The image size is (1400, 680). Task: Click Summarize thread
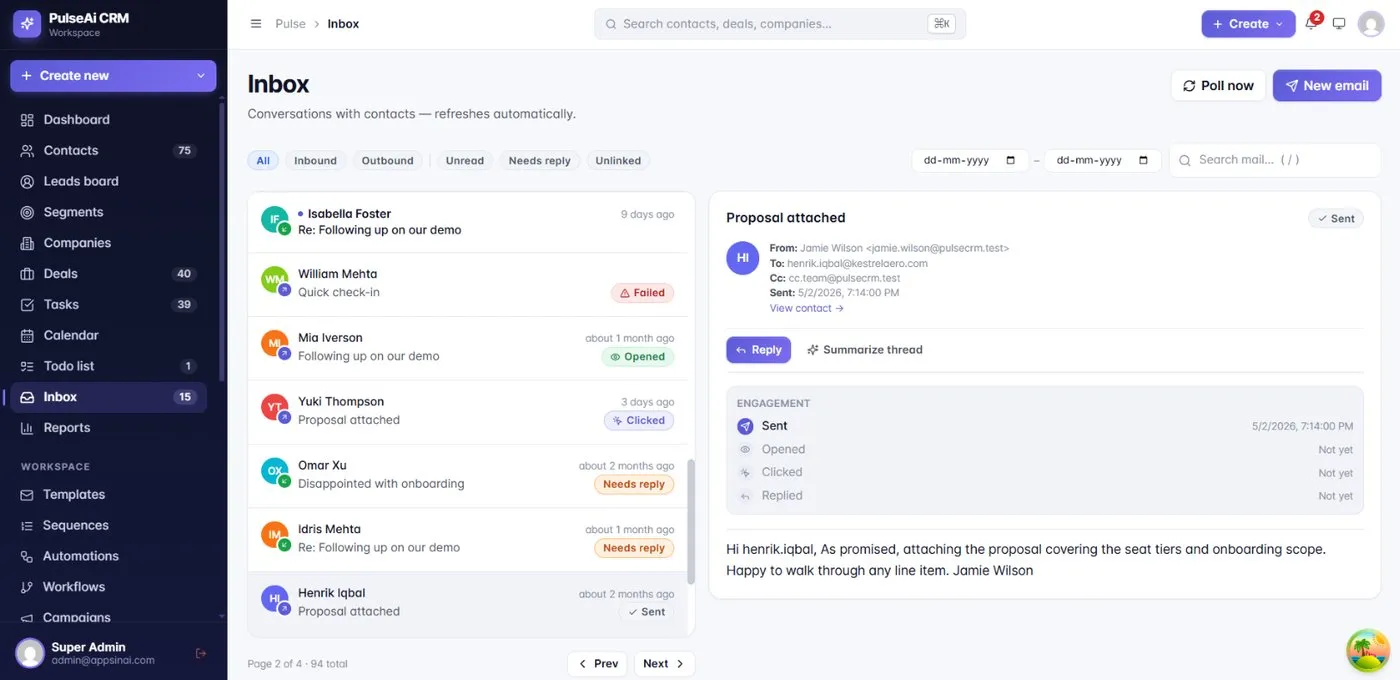coord(865,350)
